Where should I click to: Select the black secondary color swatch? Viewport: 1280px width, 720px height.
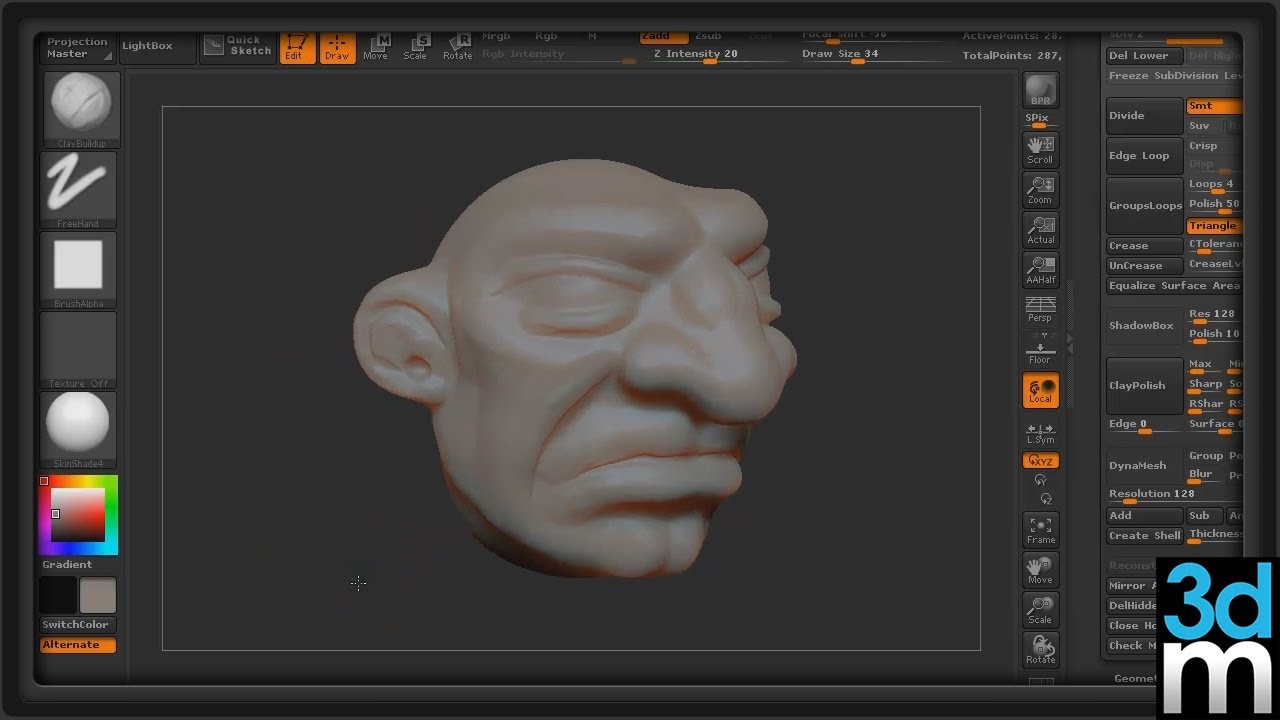point(58,595)
